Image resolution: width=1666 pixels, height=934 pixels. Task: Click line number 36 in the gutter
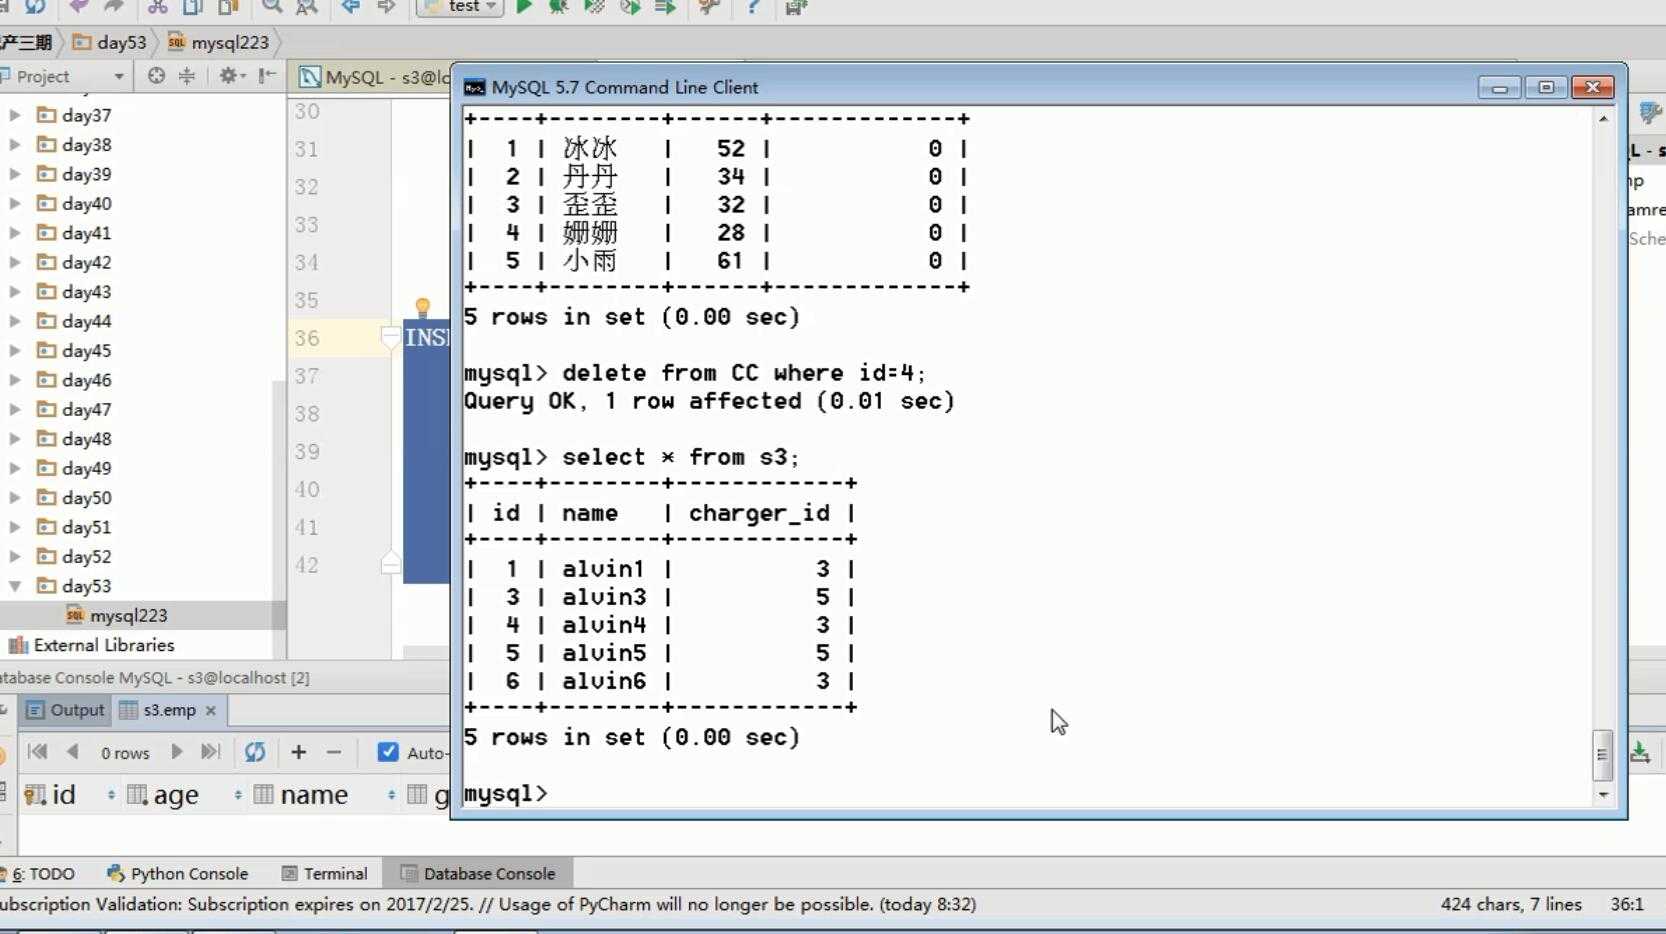click(x=307, y=338)
